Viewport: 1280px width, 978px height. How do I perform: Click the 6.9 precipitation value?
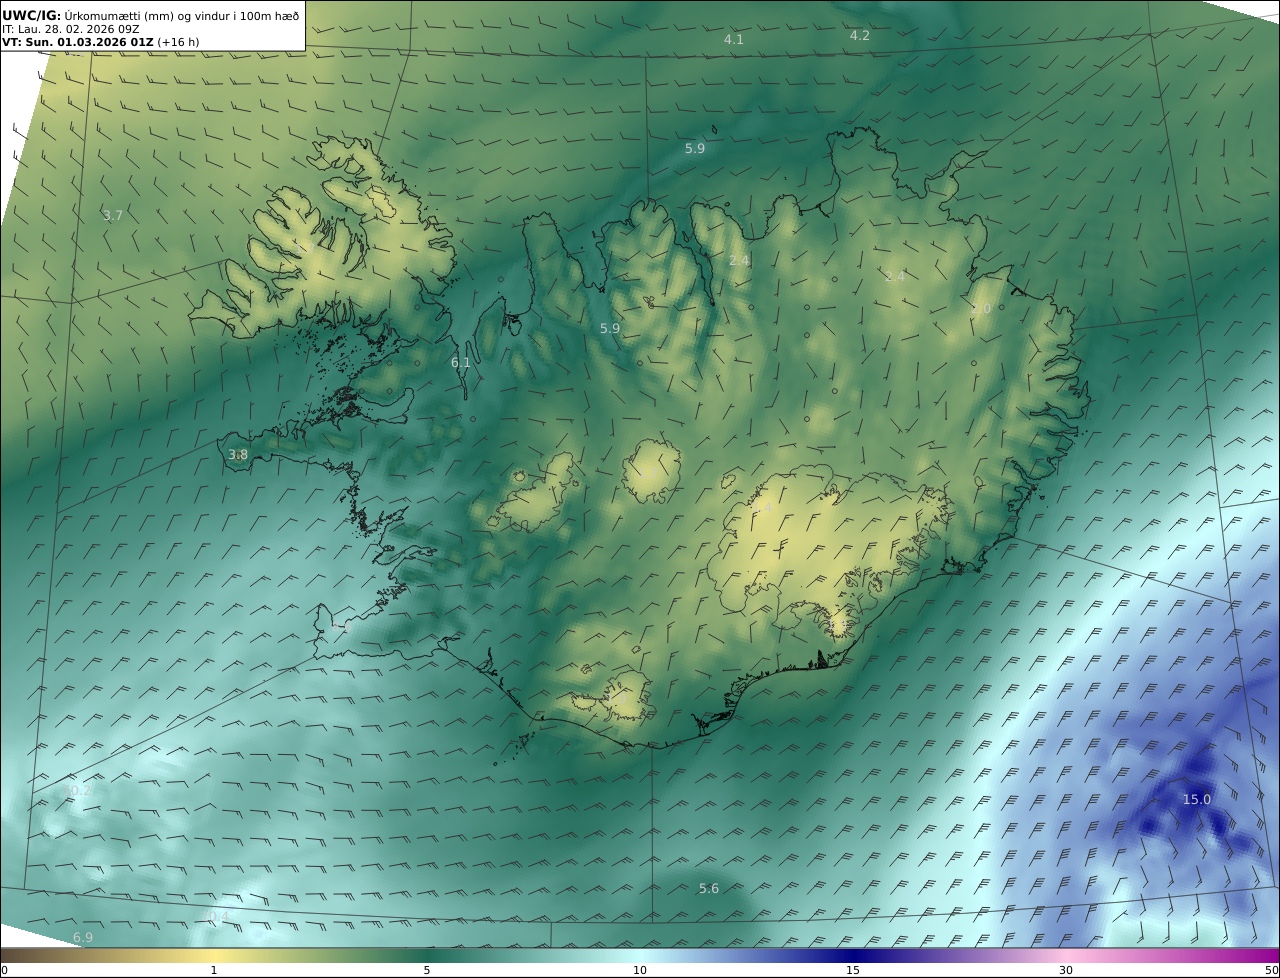pos(83,937)
